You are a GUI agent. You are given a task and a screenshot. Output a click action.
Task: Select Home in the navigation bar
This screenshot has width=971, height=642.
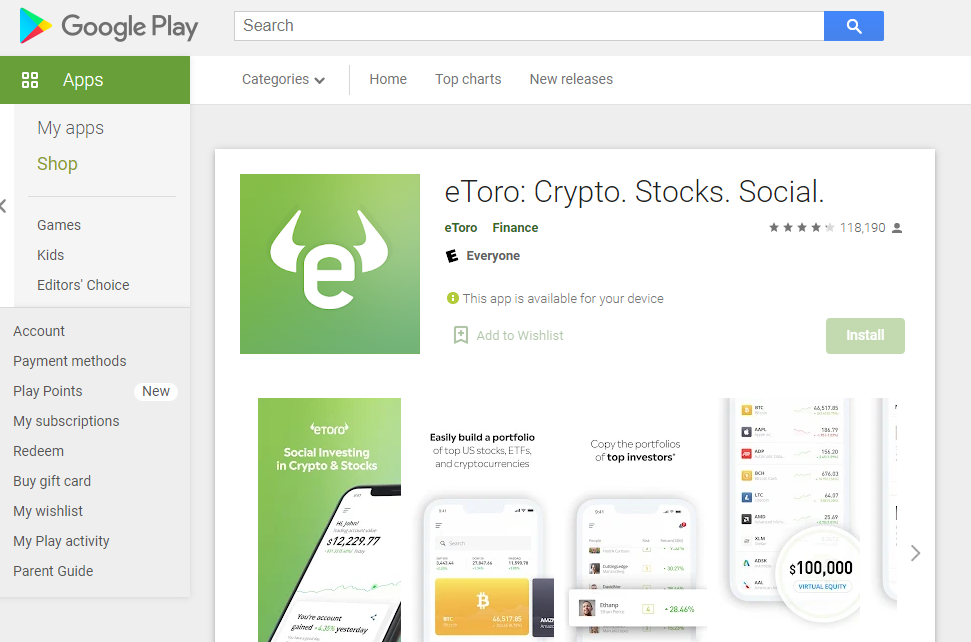tap(388, 79)
